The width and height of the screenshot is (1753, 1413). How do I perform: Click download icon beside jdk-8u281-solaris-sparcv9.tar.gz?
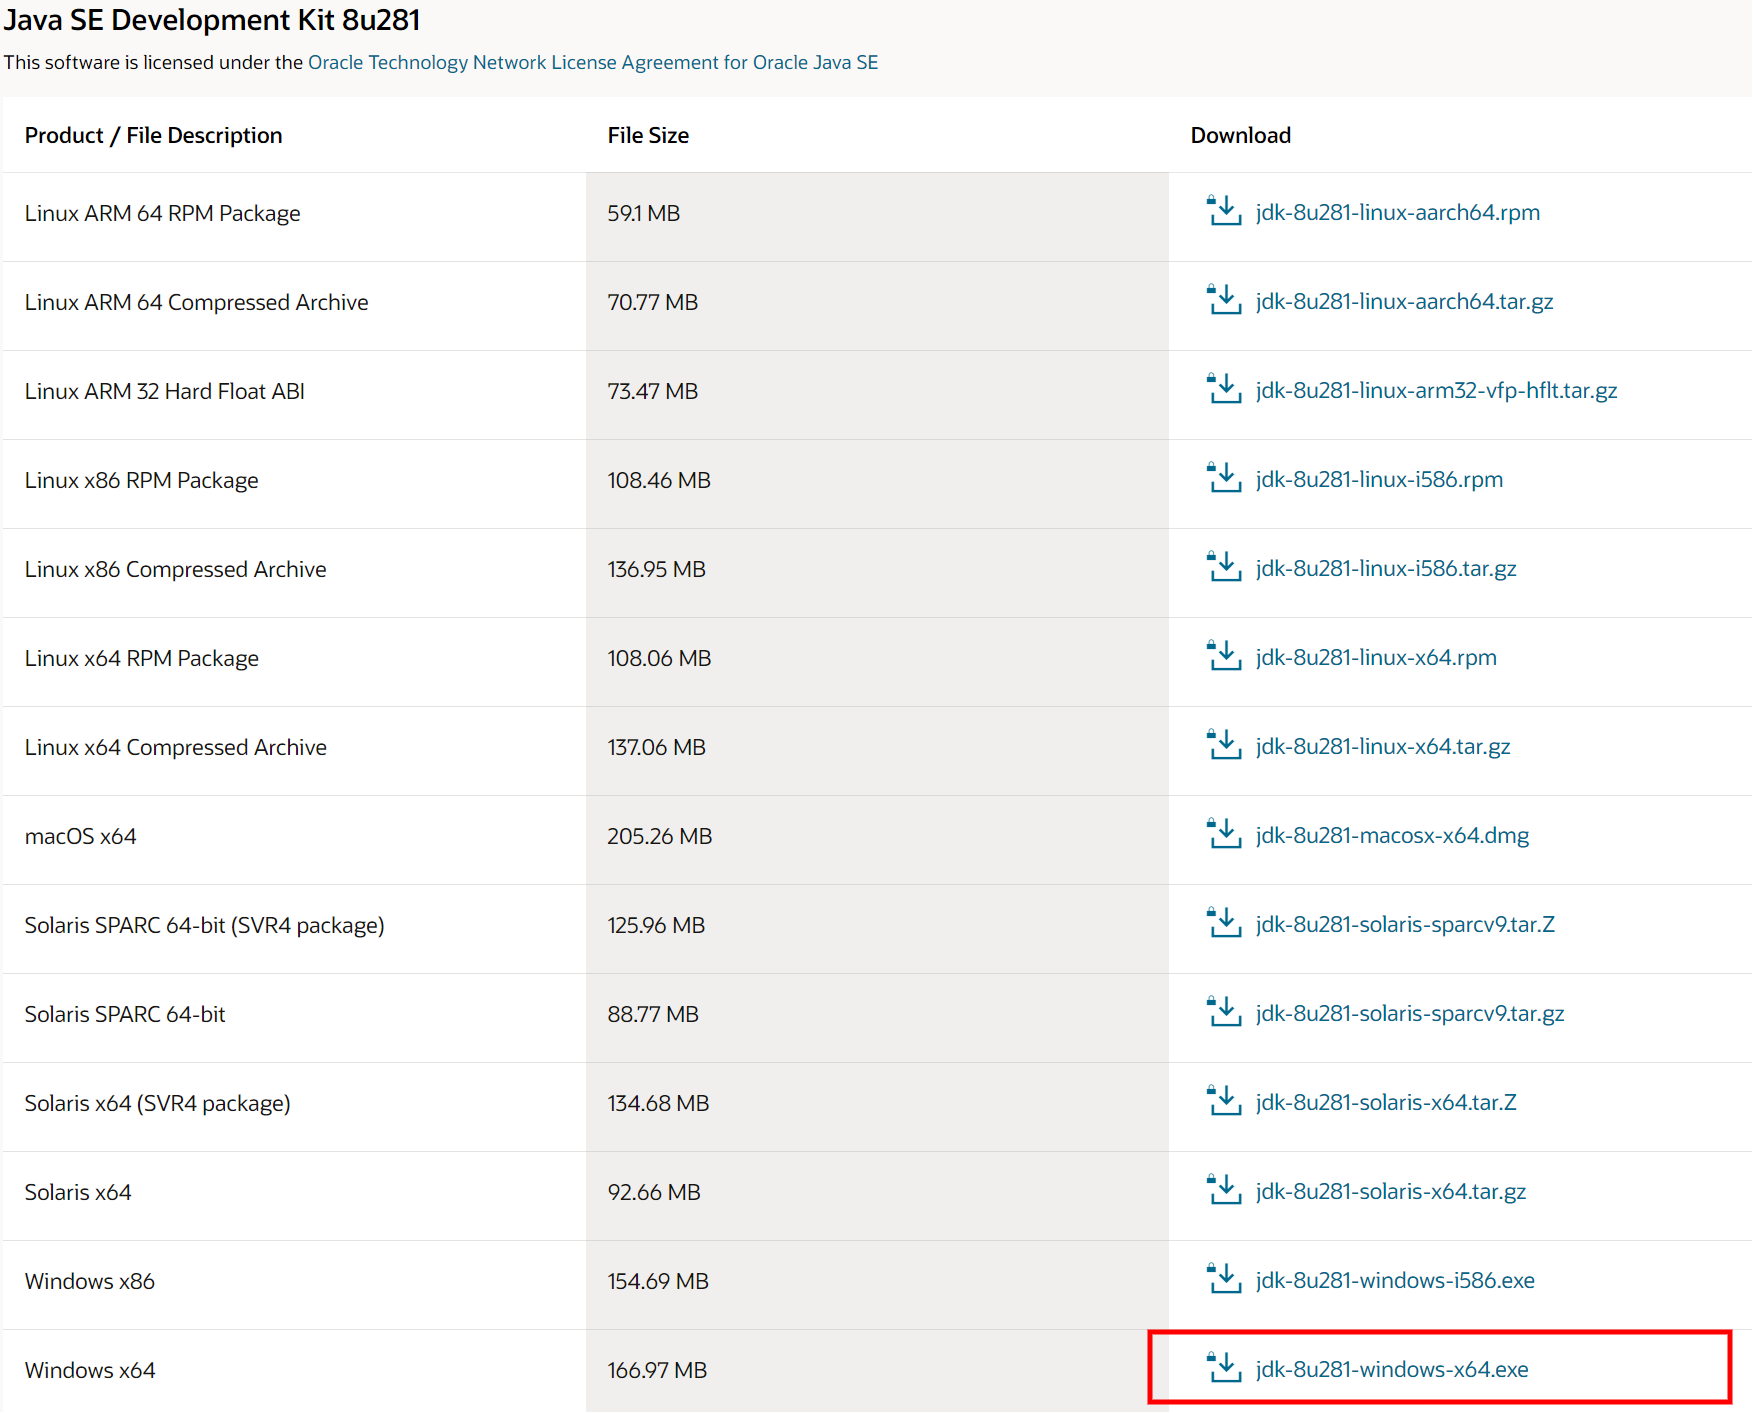pos(1224,1012)
